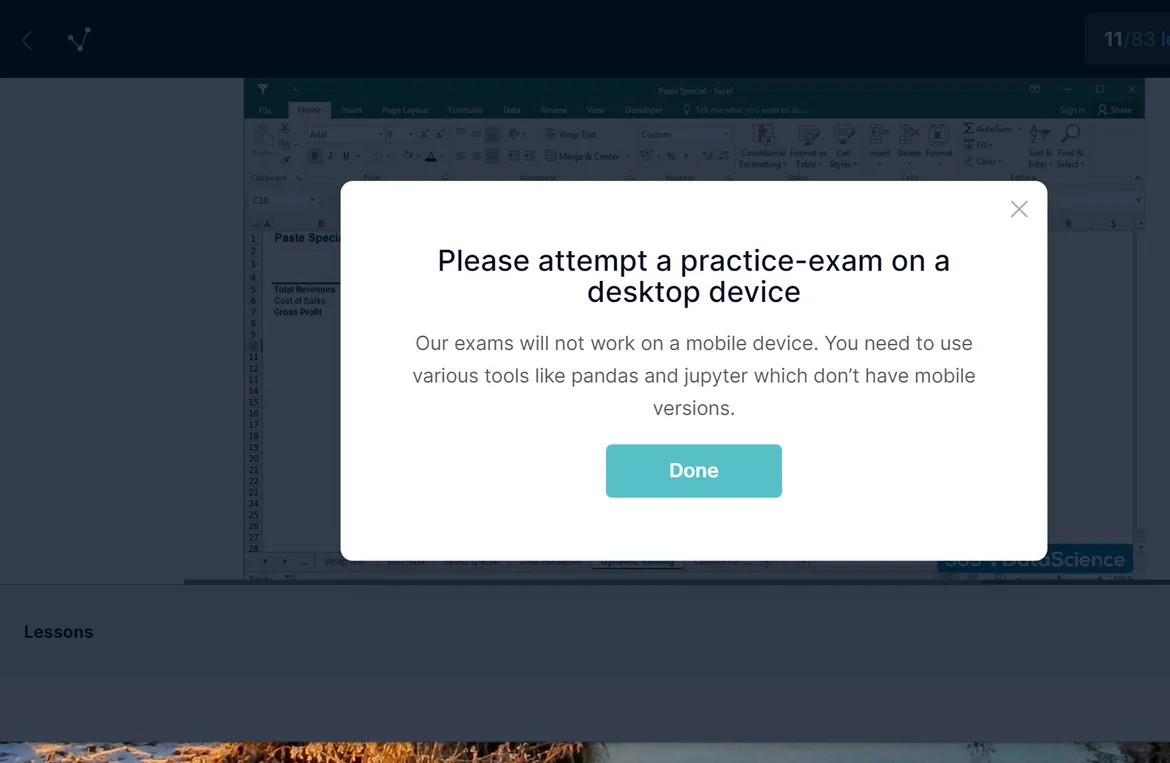Toggle Wrap Text in Alignment group

pos(571,134)
